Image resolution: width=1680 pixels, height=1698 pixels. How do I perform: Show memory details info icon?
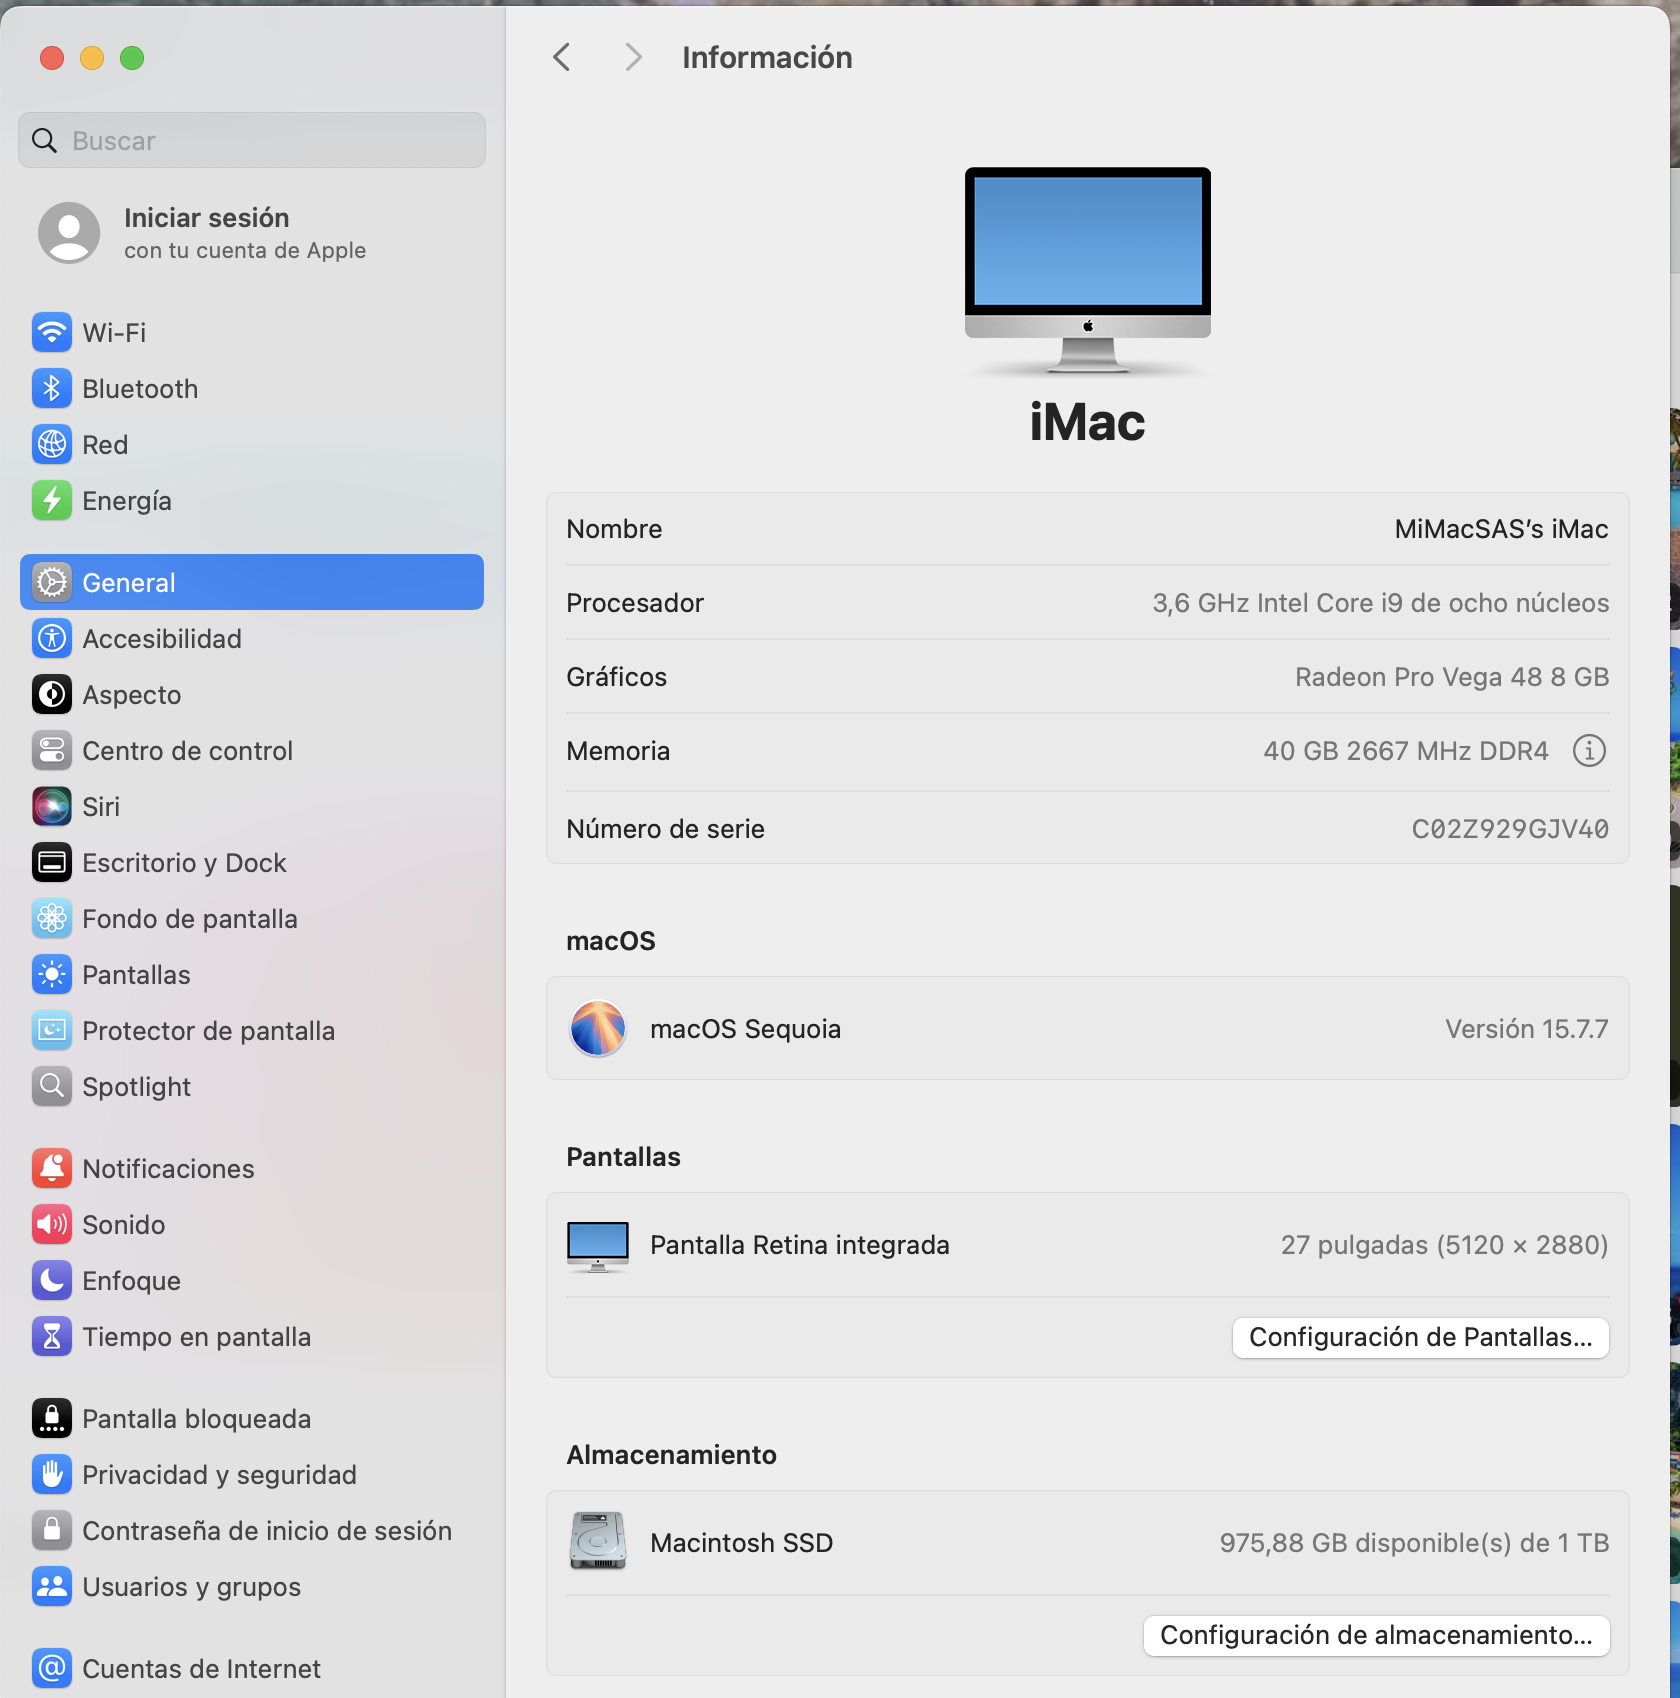pyautogui.click(x=1589, y=751)
